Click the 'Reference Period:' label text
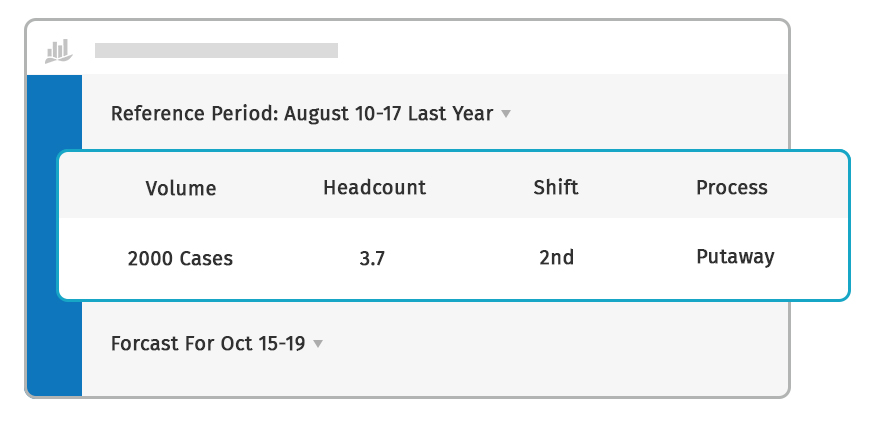 click(194, 114)
